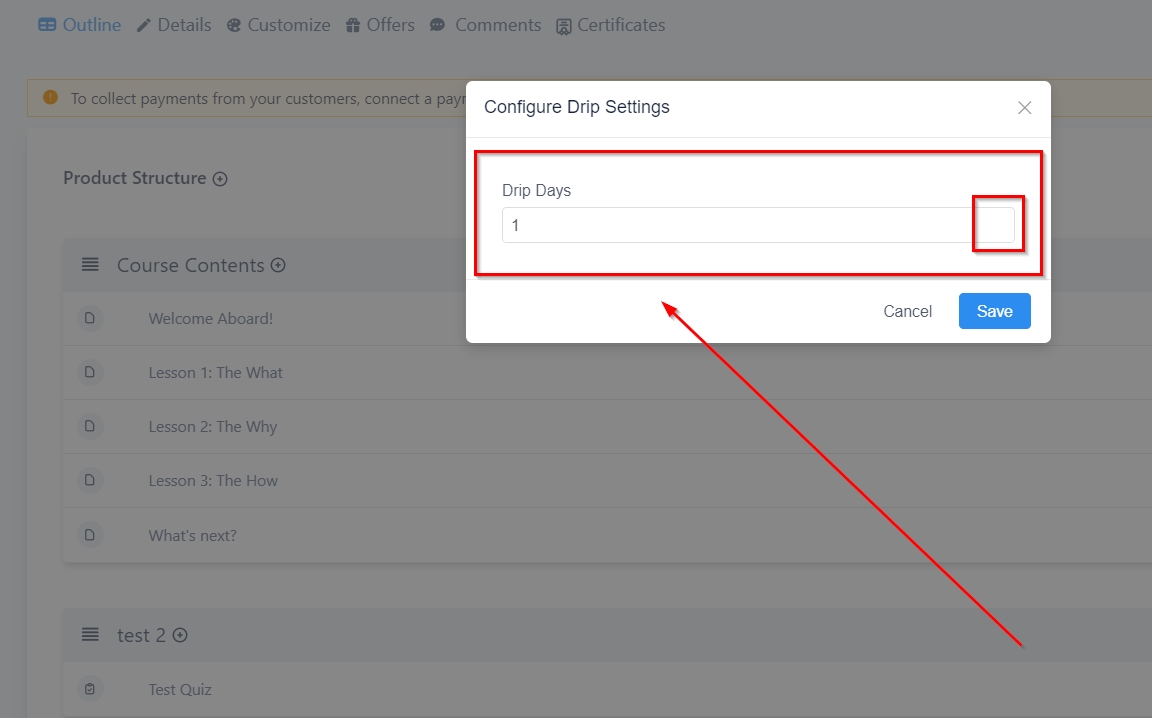
Task: Open the Details tab
Action: click(174, 25)
